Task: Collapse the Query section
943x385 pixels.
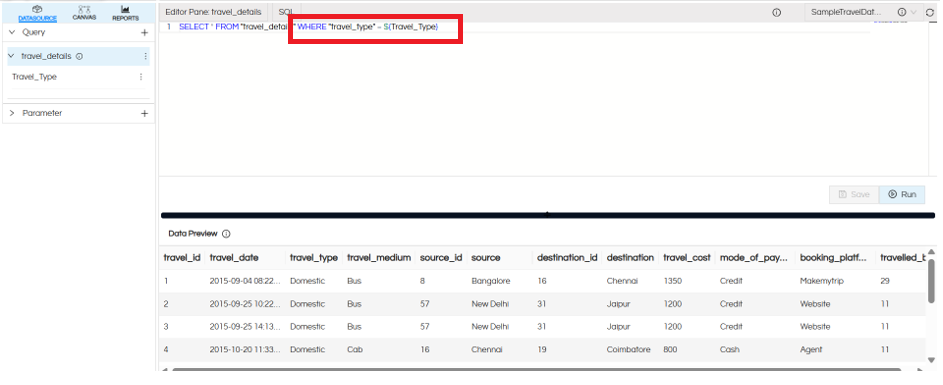Action: point(12,32)
